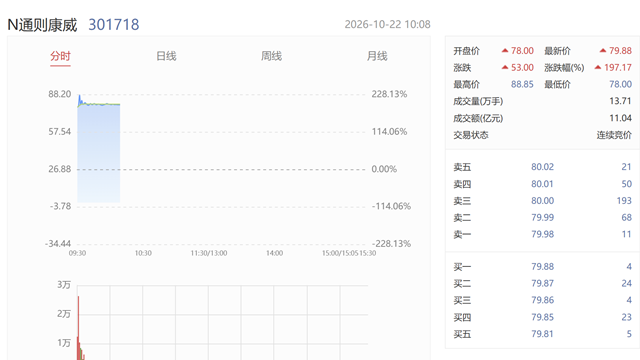Click the 卖二 volume 68
This screenshot has height=360, width=640.
[627, 217]
